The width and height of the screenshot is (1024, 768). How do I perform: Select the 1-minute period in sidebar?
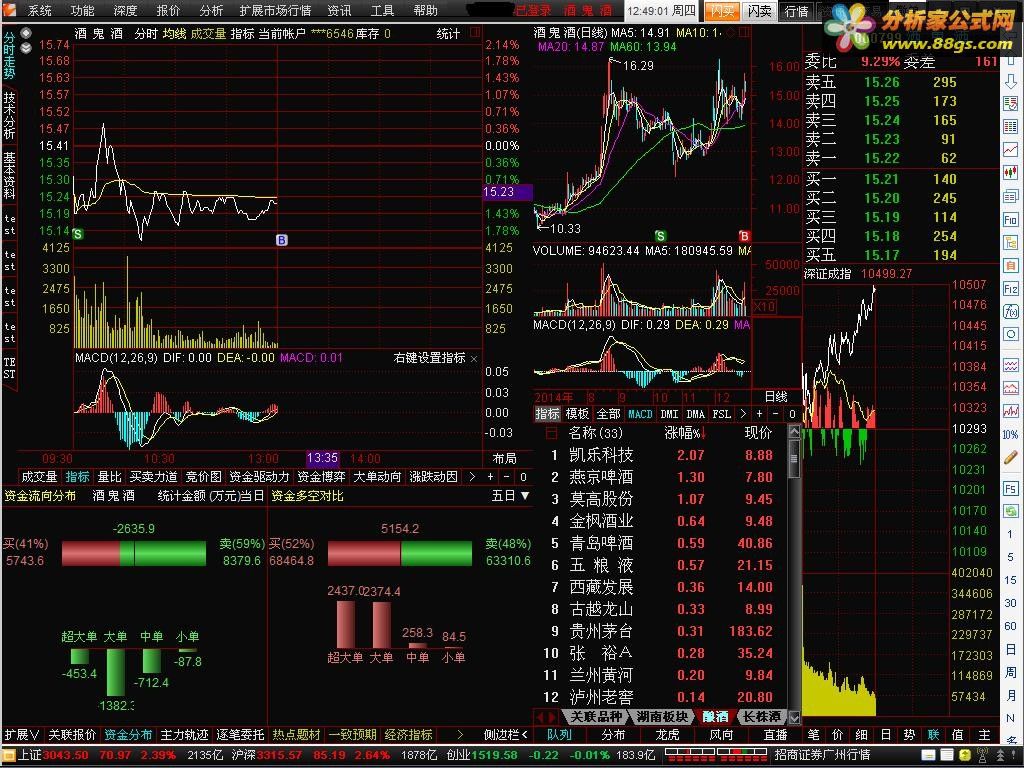[1010, 534]
